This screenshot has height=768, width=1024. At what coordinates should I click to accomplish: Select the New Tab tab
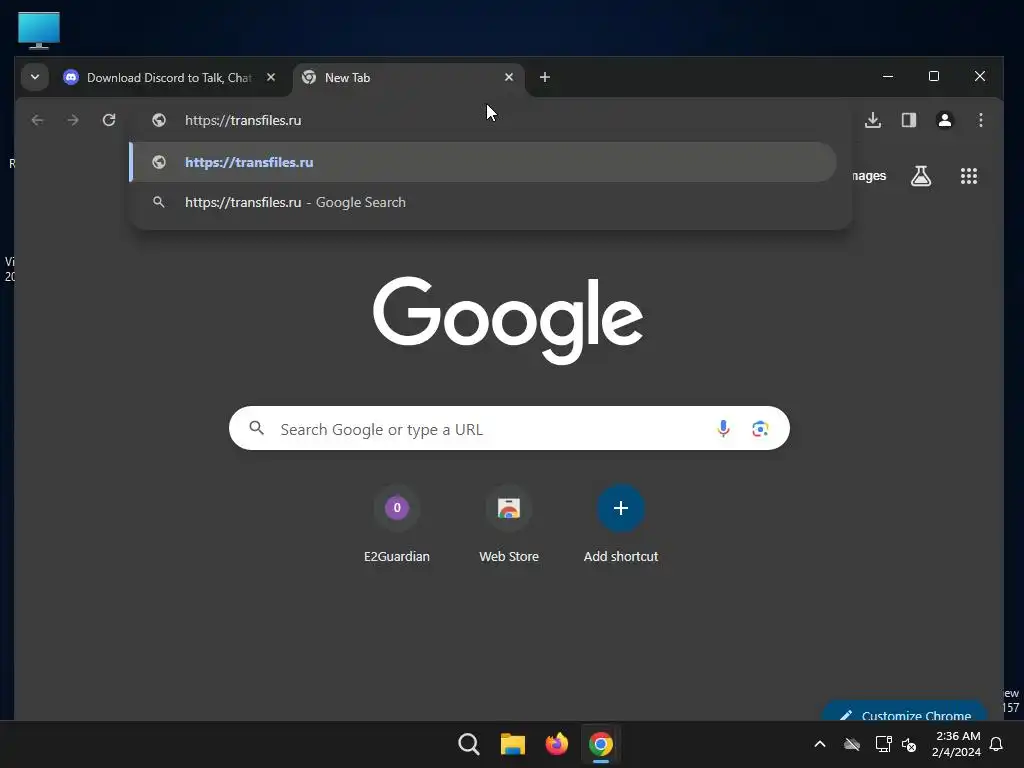(x=409, y=78)
